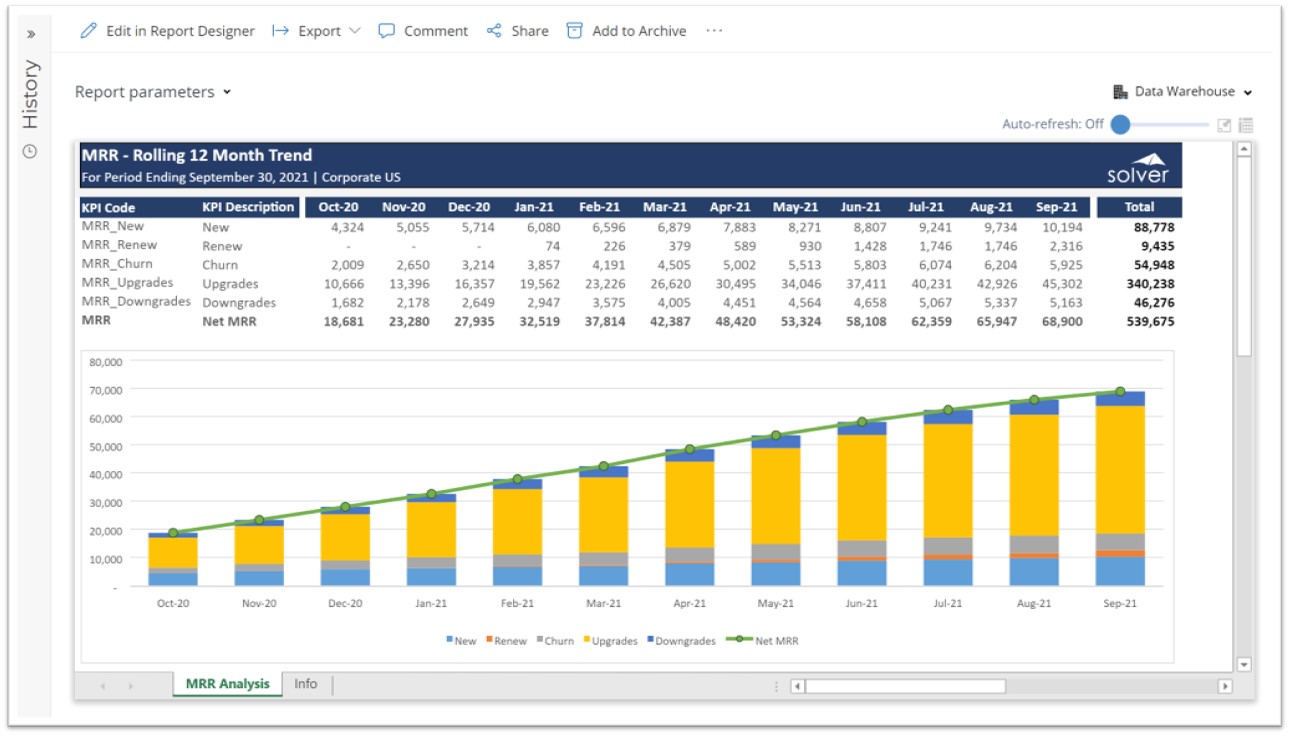This screenshot has height=736, width=1290.
Task: Click the pencil icon for Edit in Report Designer
Action: tap(88, 31)
